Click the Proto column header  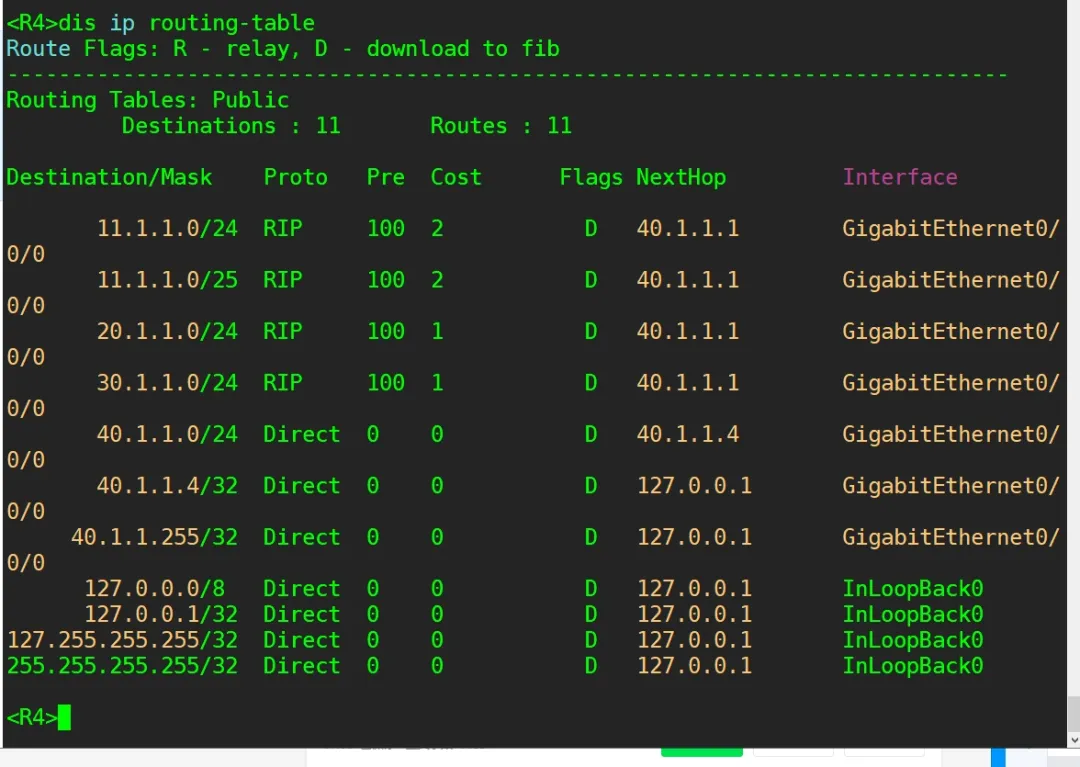coord(295,177)
